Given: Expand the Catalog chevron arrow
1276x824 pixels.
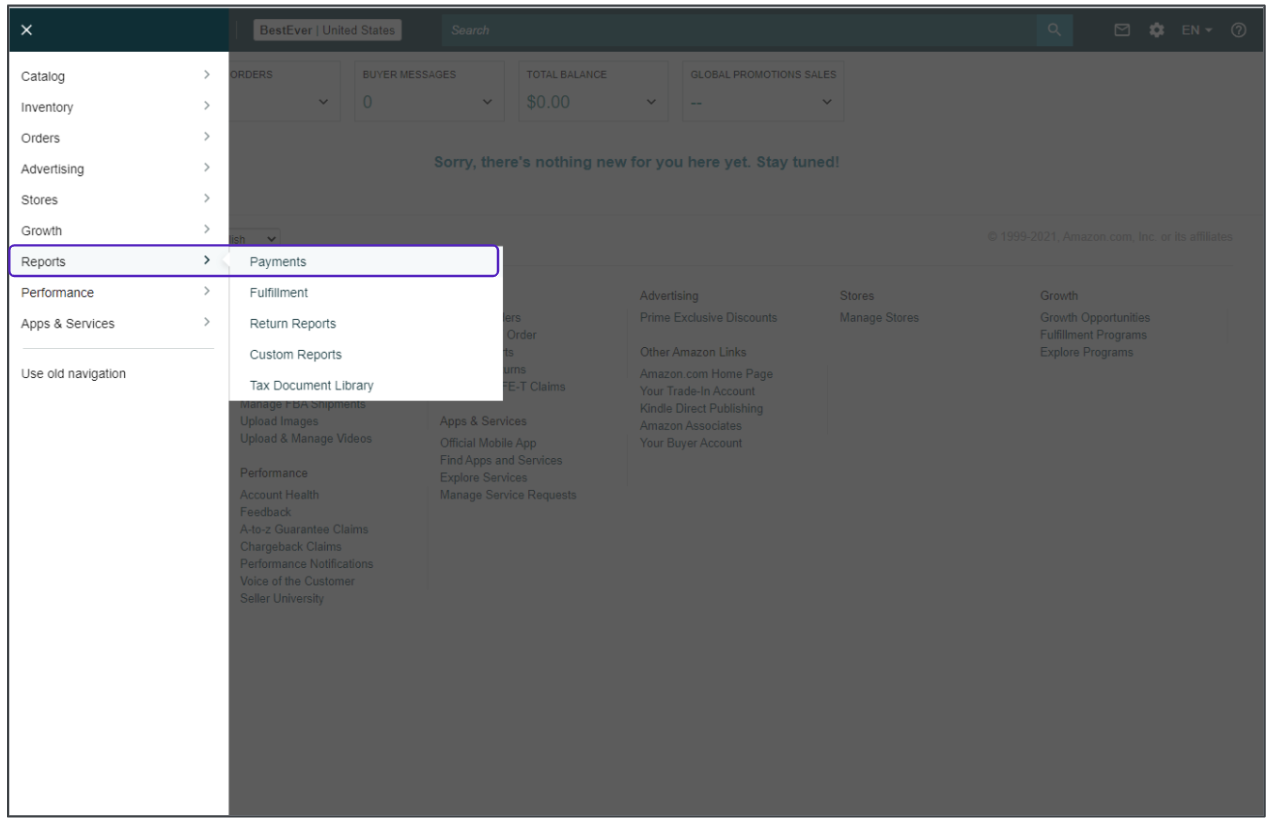Looking at the screenshot, I should tap(206, 75).
